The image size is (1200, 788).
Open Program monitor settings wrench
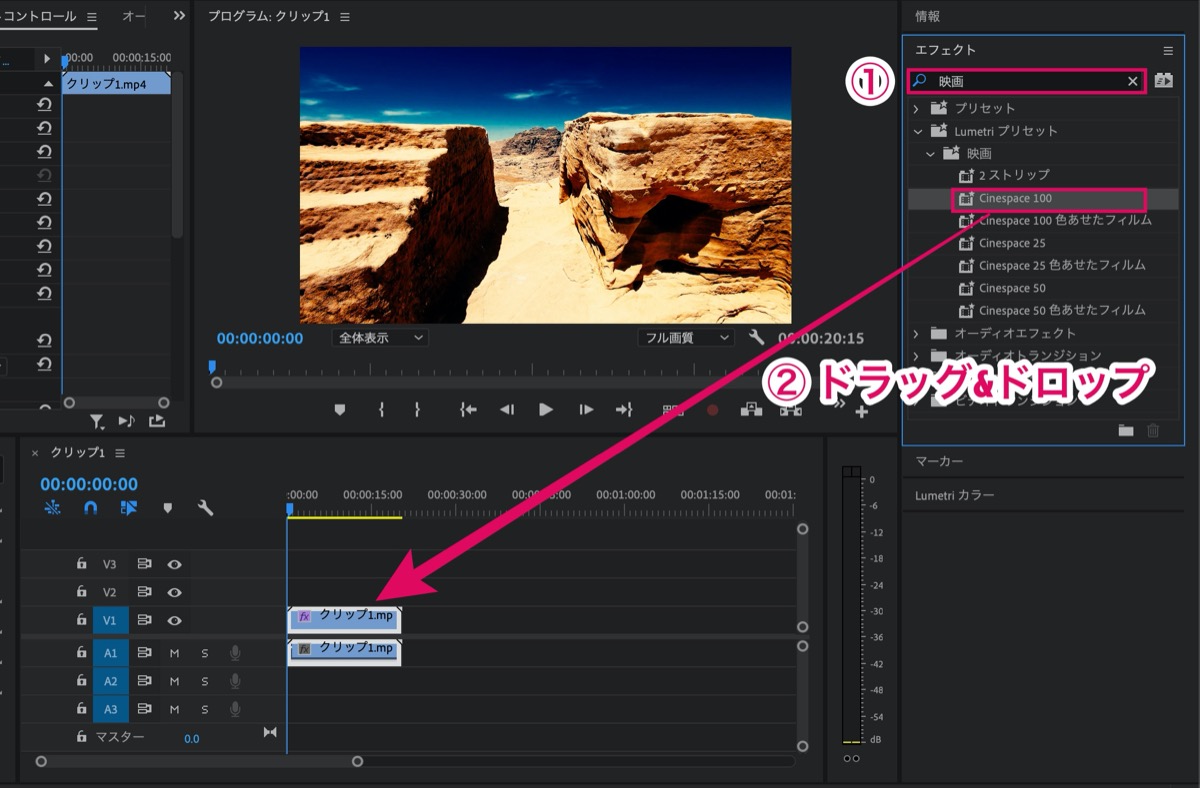click(x=756, y=338)
